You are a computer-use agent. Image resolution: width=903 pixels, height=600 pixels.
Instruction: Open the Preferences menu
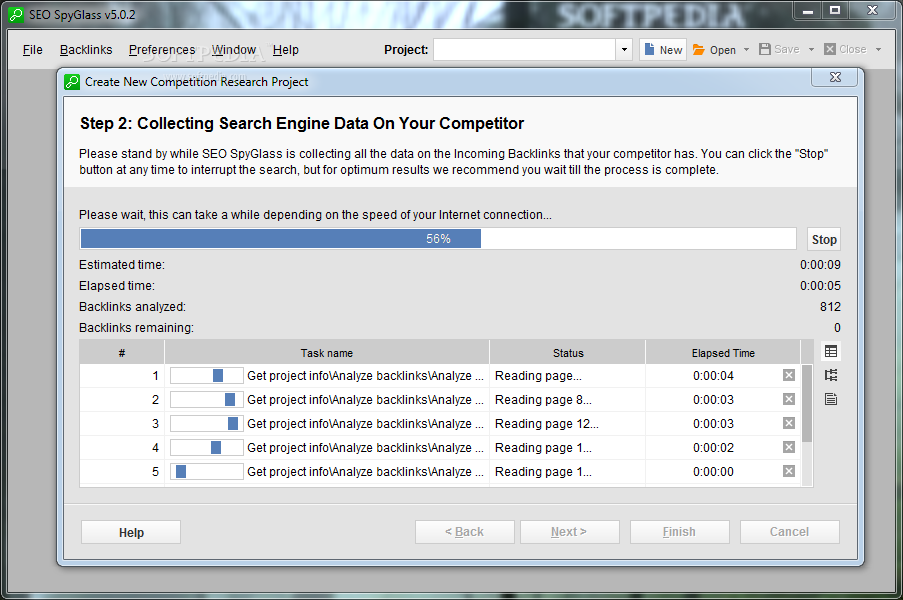(x=162, y=50)
